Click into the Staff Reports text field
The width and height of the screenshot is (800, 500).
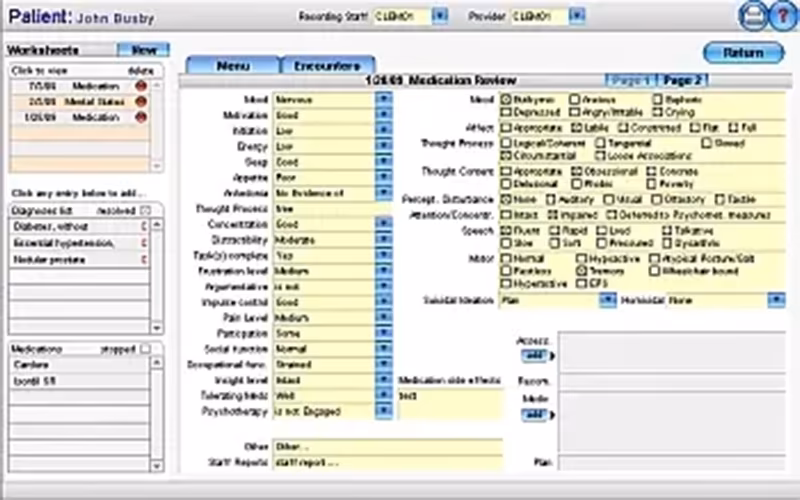pyautogui.click(x=388, y=463)
